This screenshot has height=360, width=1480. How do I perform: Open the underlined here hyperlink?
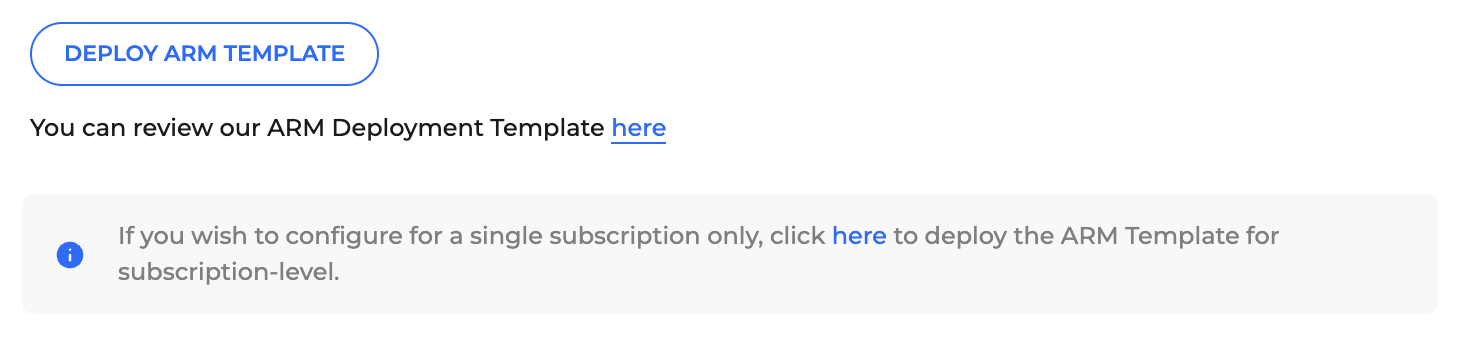point(638,129)
